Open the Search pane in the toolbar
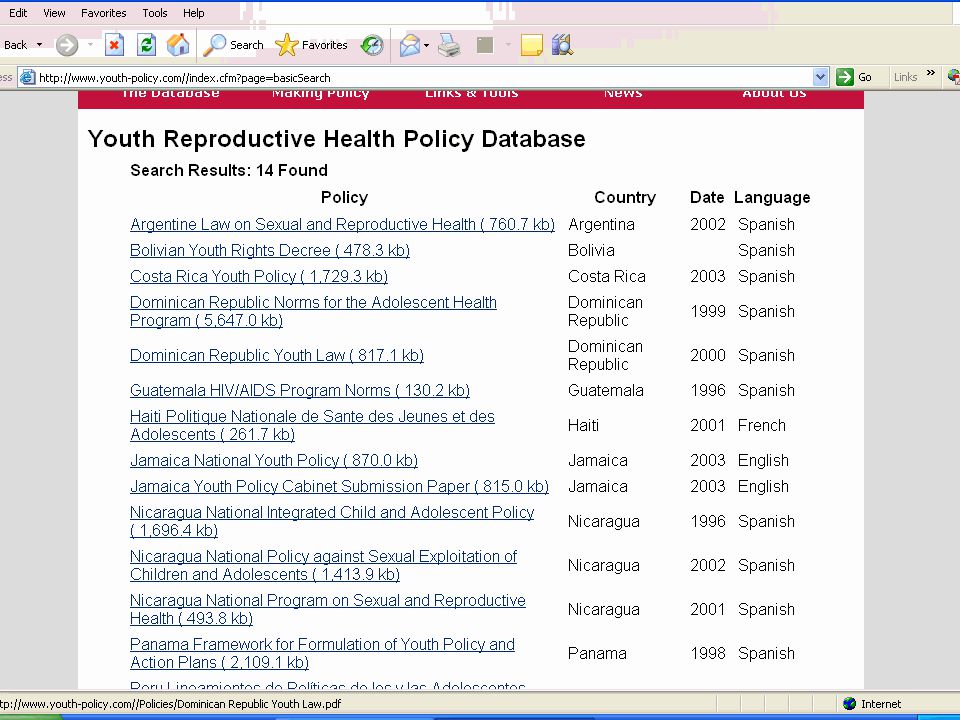Screen dimensions: 960x720 [233, 45]
